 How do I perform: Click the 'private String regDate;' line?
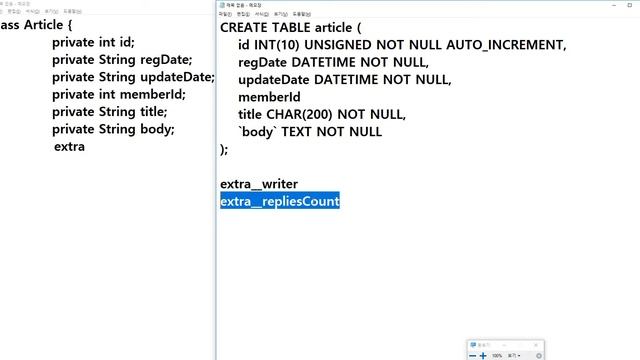[x=122, y=60]
